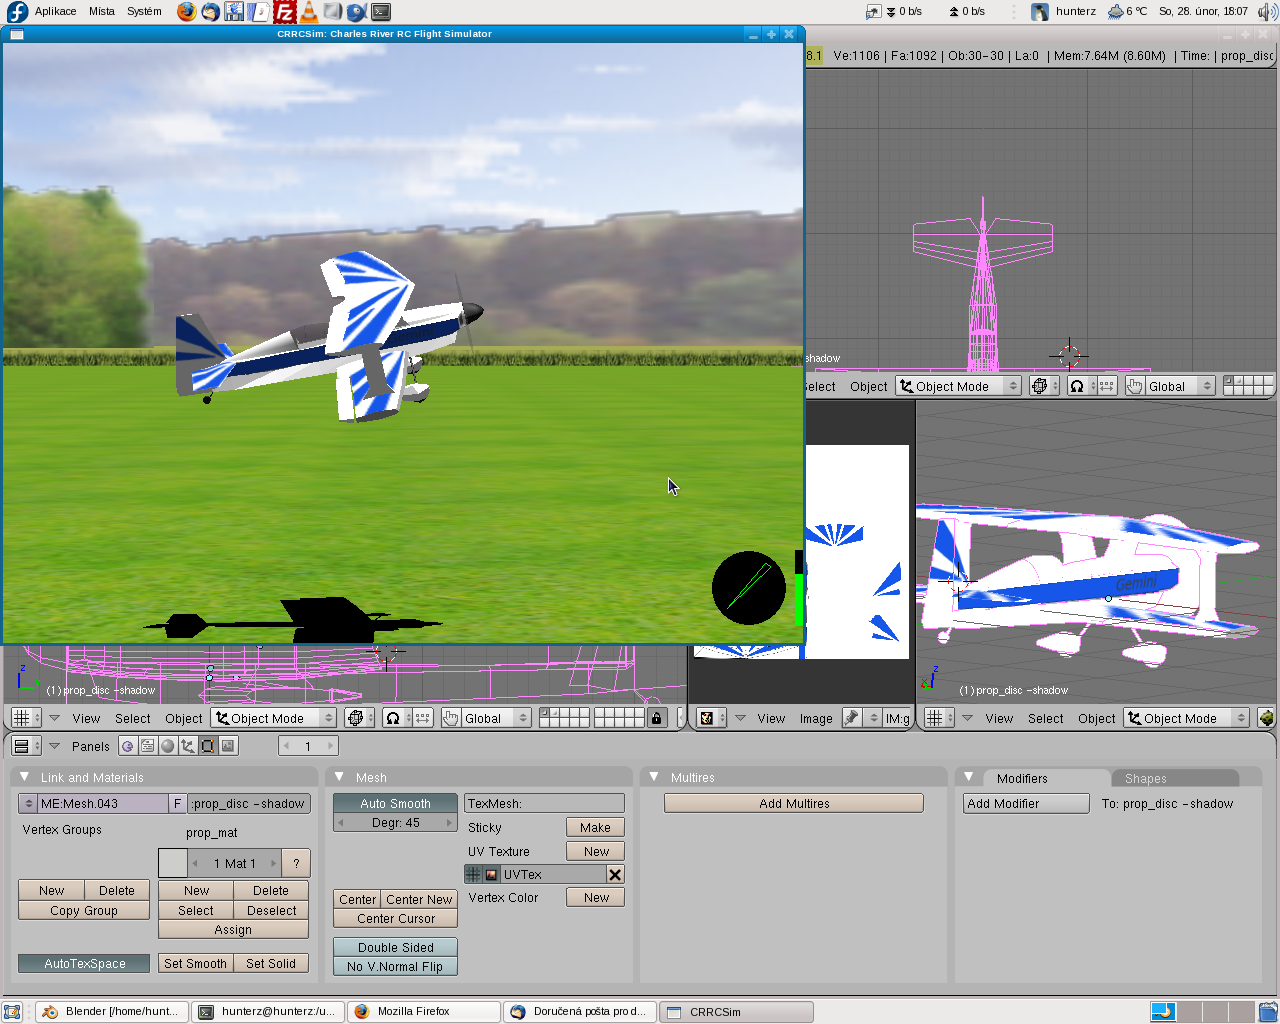This screenshot has height=1024, width=1280.
Task: Select the Editing context button in Panels
Action: [x=208, y=746]
